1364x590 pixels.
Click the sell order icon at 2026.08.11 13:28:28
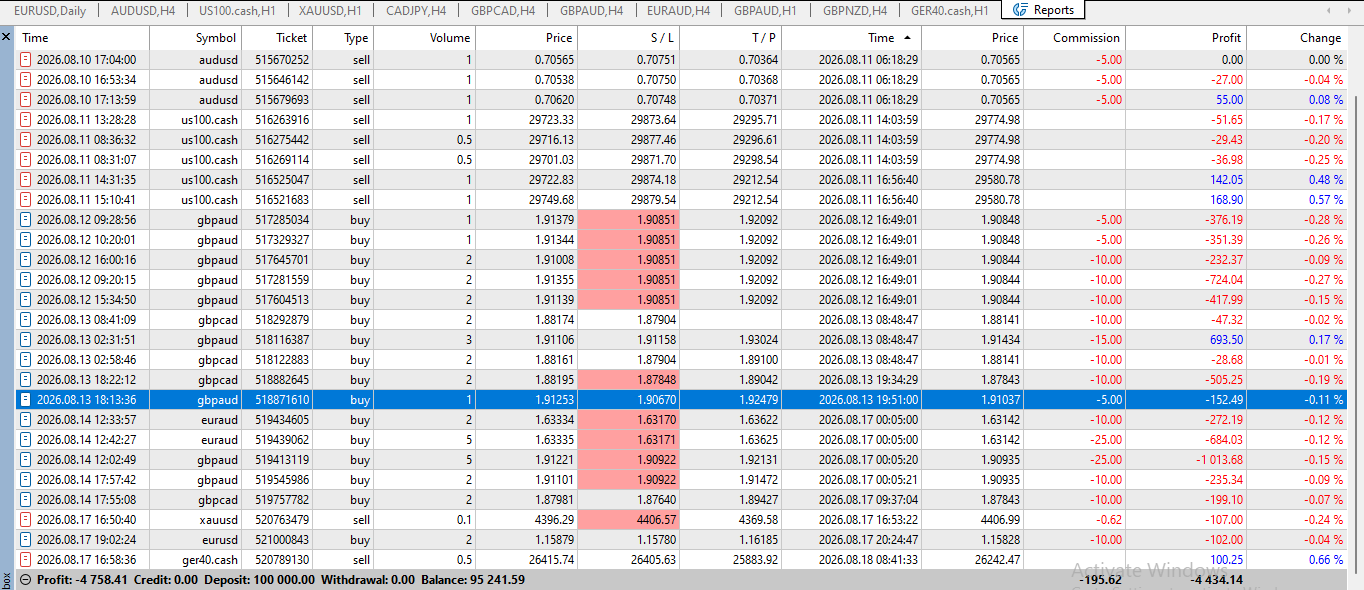click(x=26, y=120)
